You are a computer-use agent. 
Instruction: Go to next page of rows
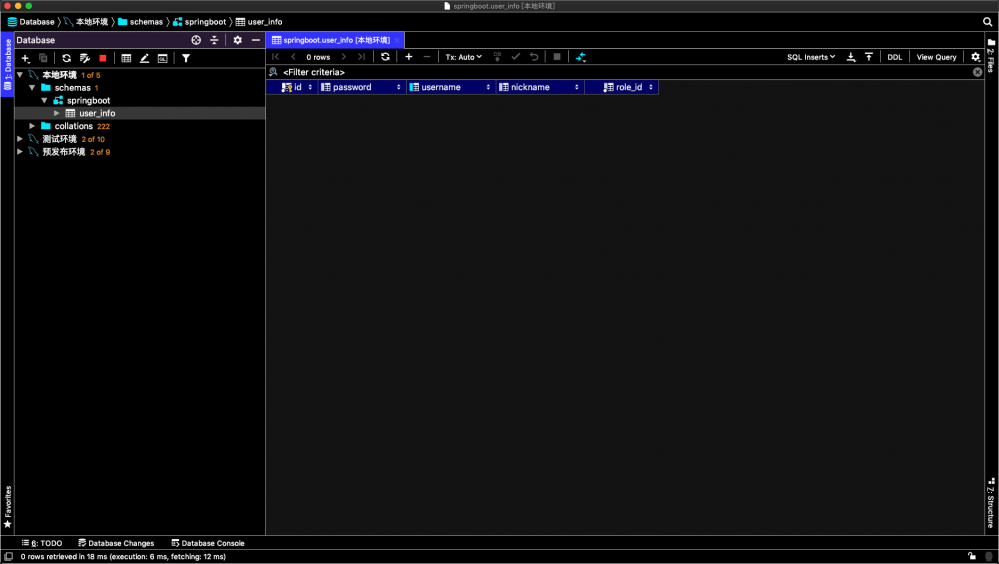(343, 57)
